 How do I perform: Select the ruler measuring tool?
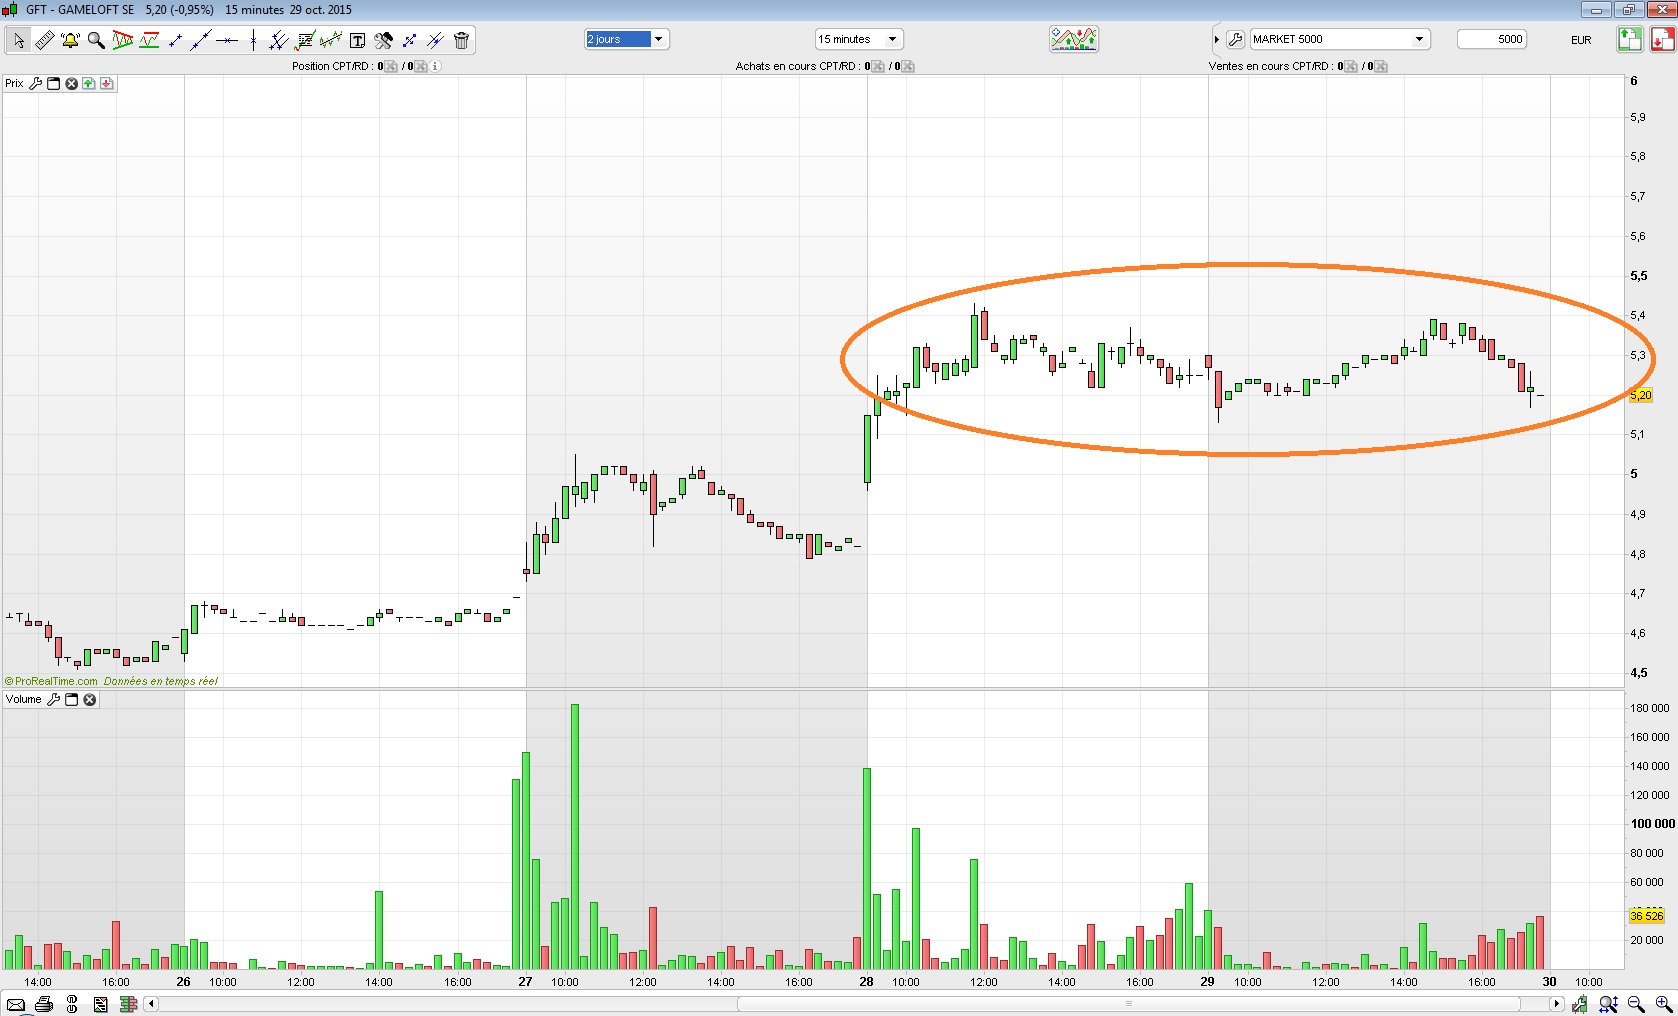pyautogui.click(x=44, y=40)
